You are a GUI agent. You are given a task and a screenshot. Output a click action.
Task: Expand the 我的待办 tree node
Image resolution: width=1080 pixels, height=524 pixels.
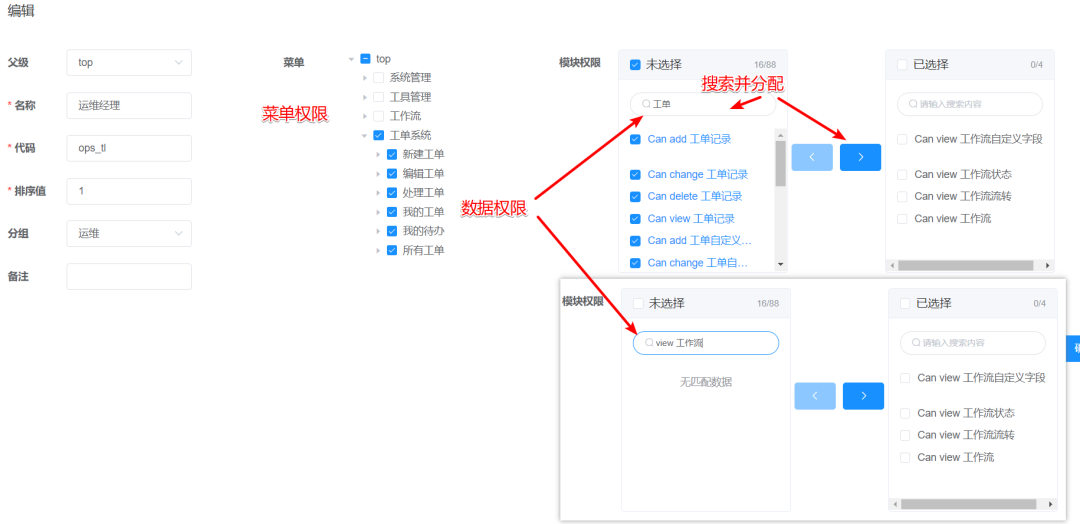coord(378,231)
